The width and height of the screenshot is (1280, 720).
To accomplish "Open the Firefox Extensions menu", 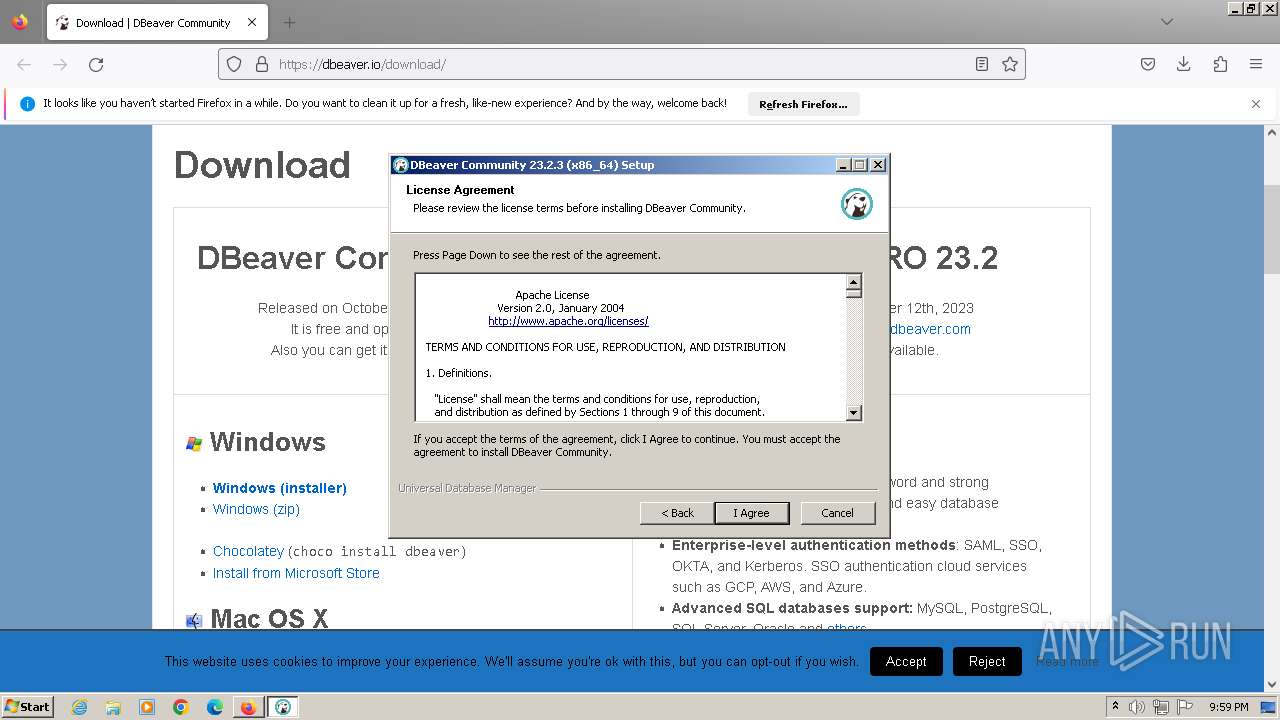I will point(1220,64).
